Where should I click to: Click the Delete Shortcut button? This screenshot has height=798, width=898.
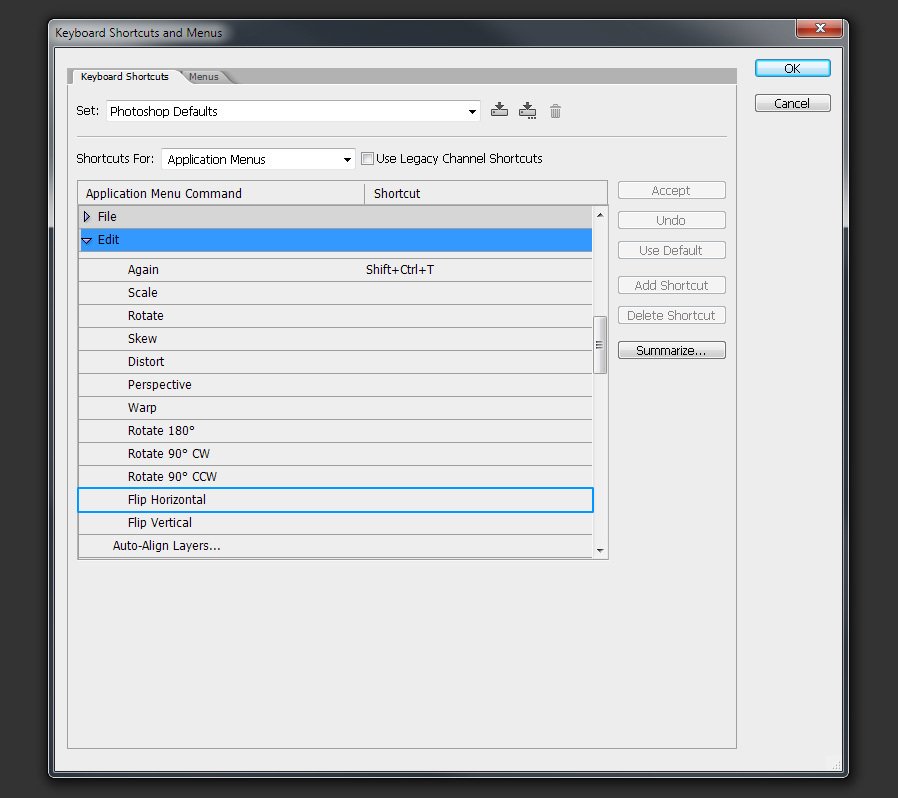(672, 315)
